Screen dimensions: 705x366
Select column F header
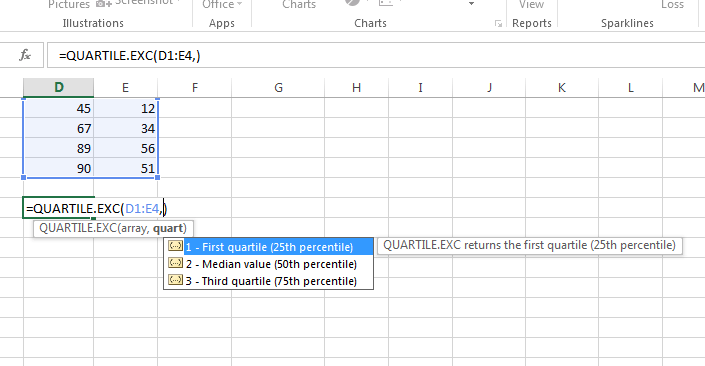(x=195, y=87)
